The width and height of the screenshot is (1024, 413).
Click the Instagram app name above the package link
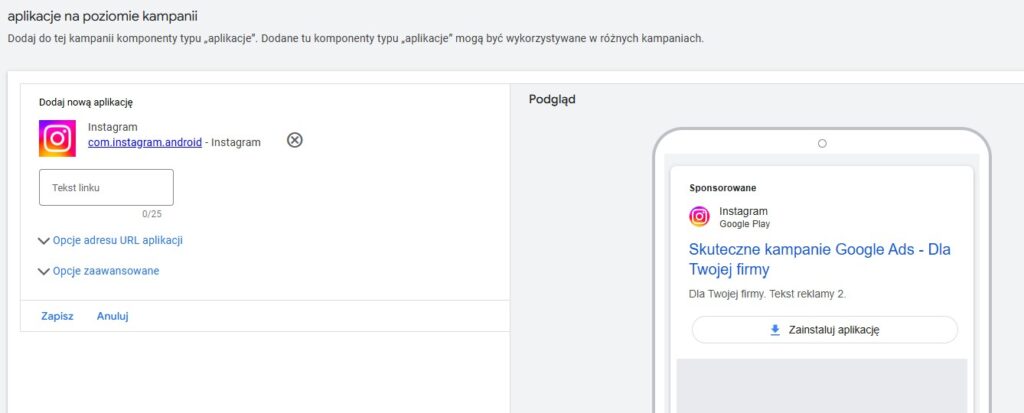click(113, 127)
